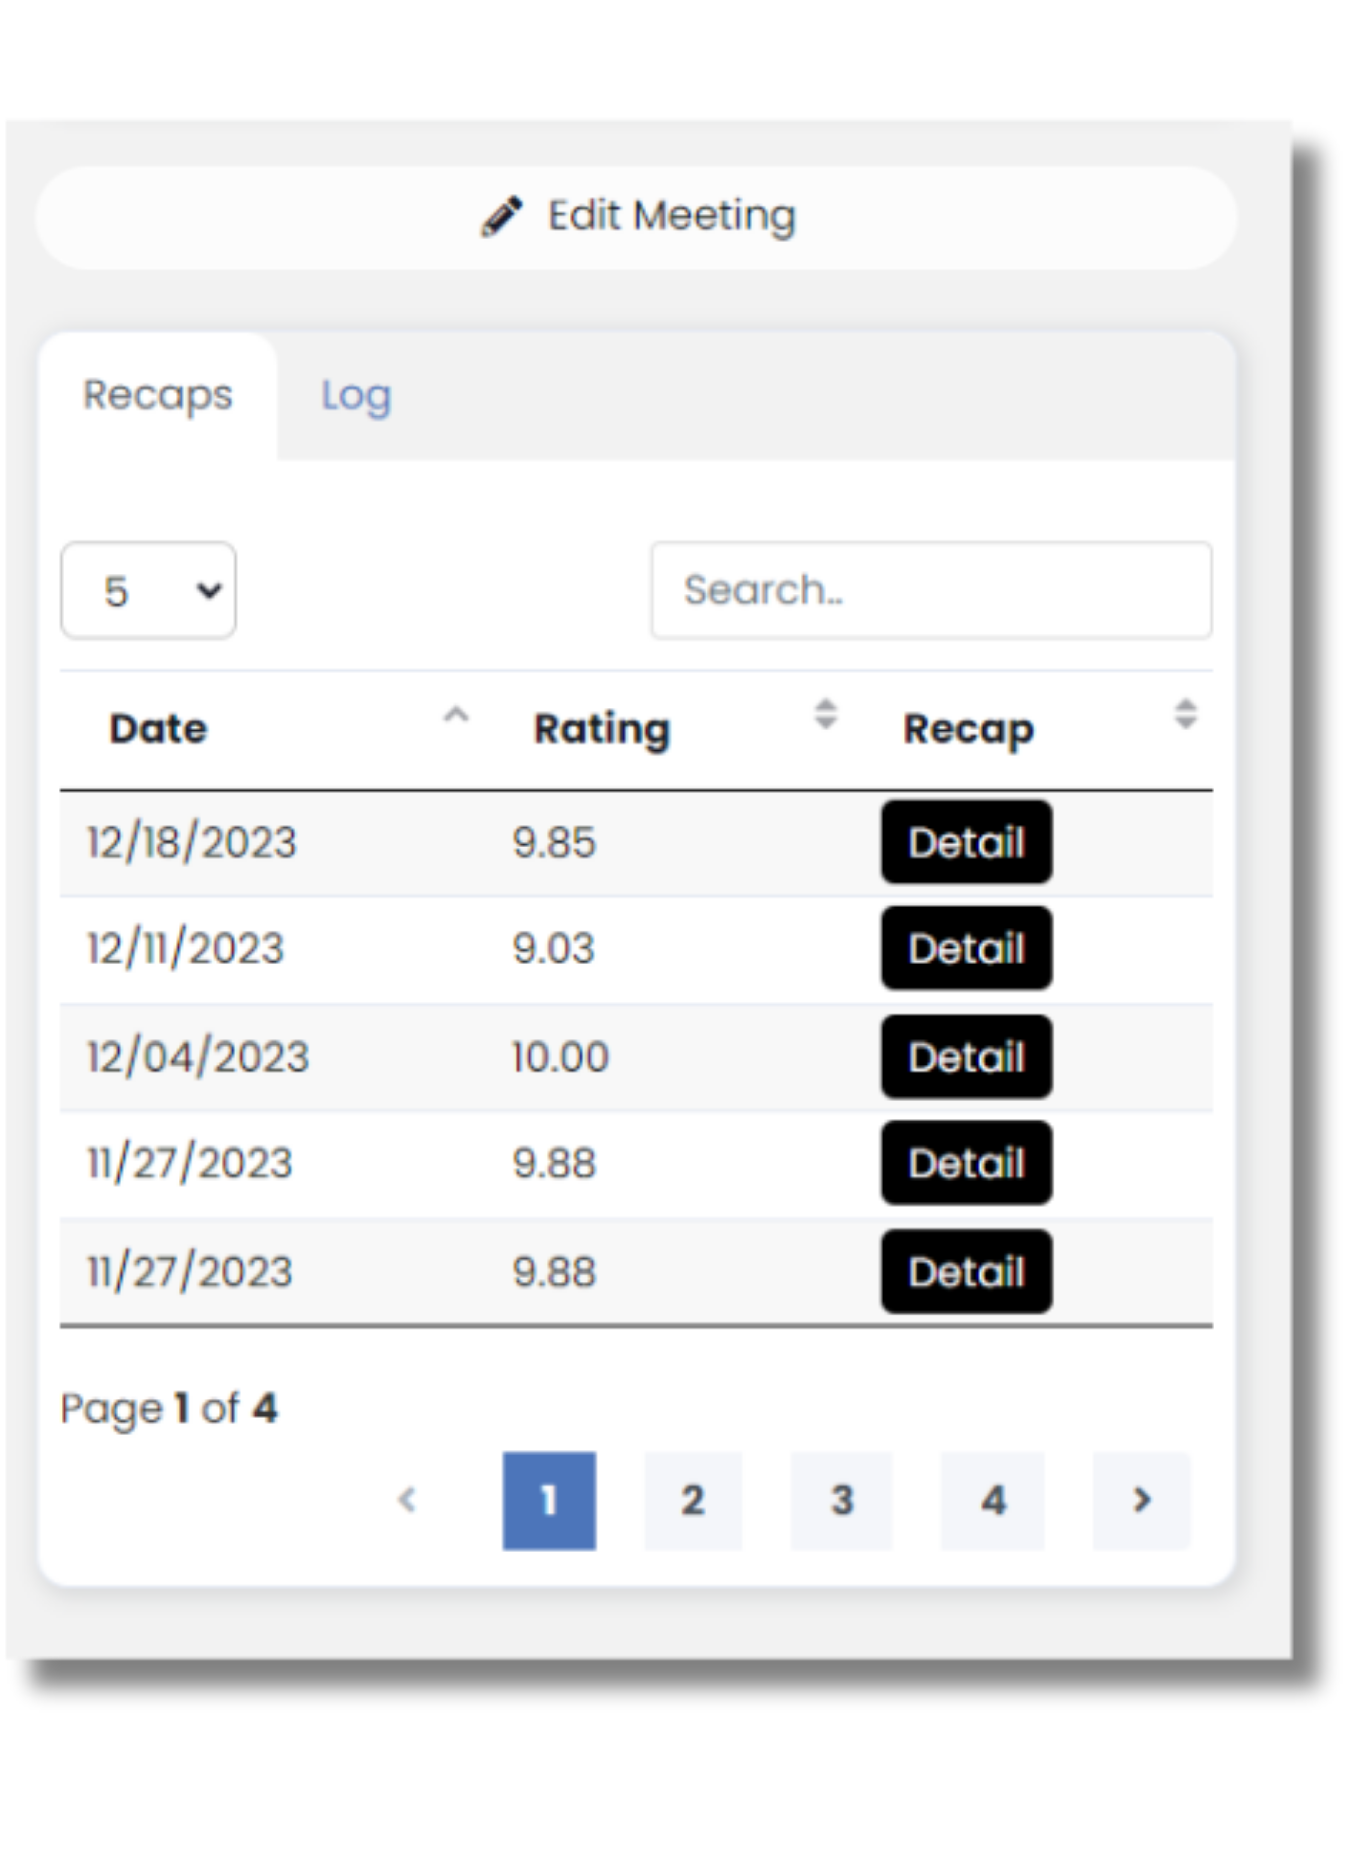
Task: Open the rows-per-page dropdown showing 5
Action: point(148,591)
